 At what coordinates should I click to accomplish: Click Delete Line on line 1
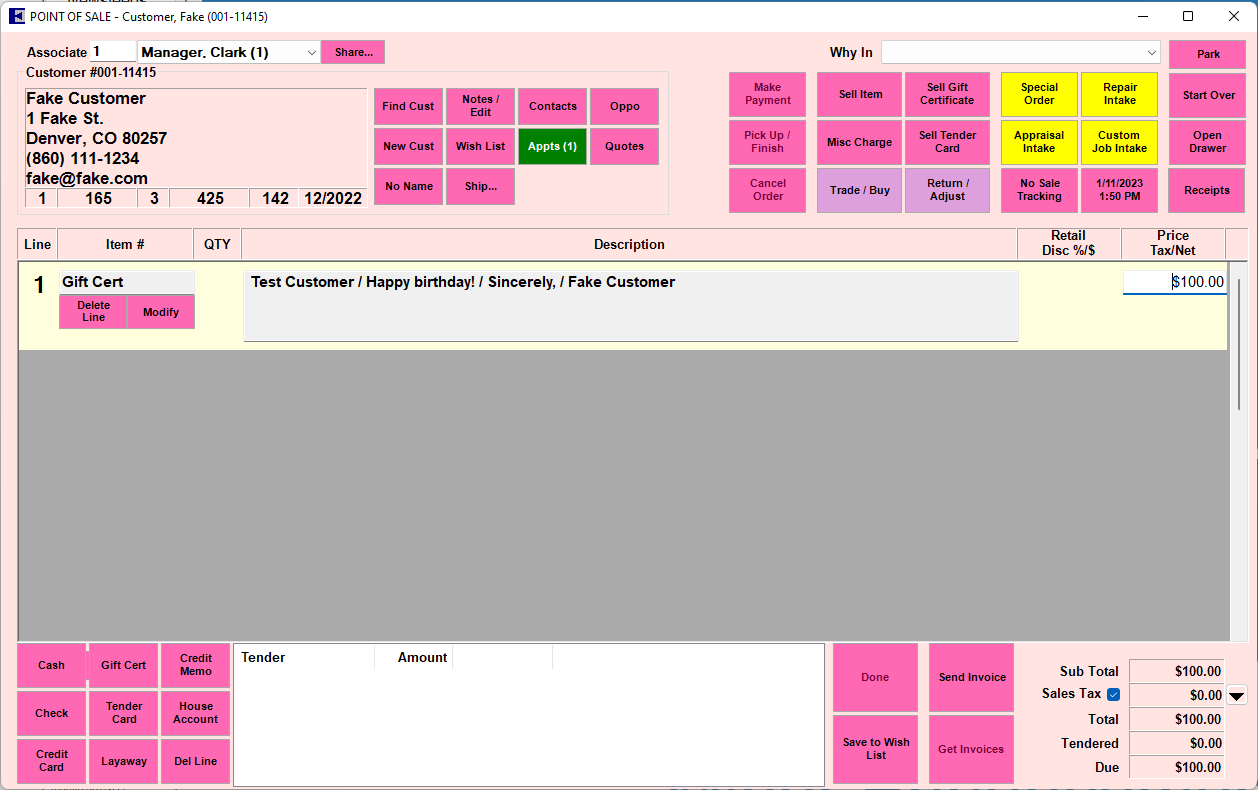point(93,312)
